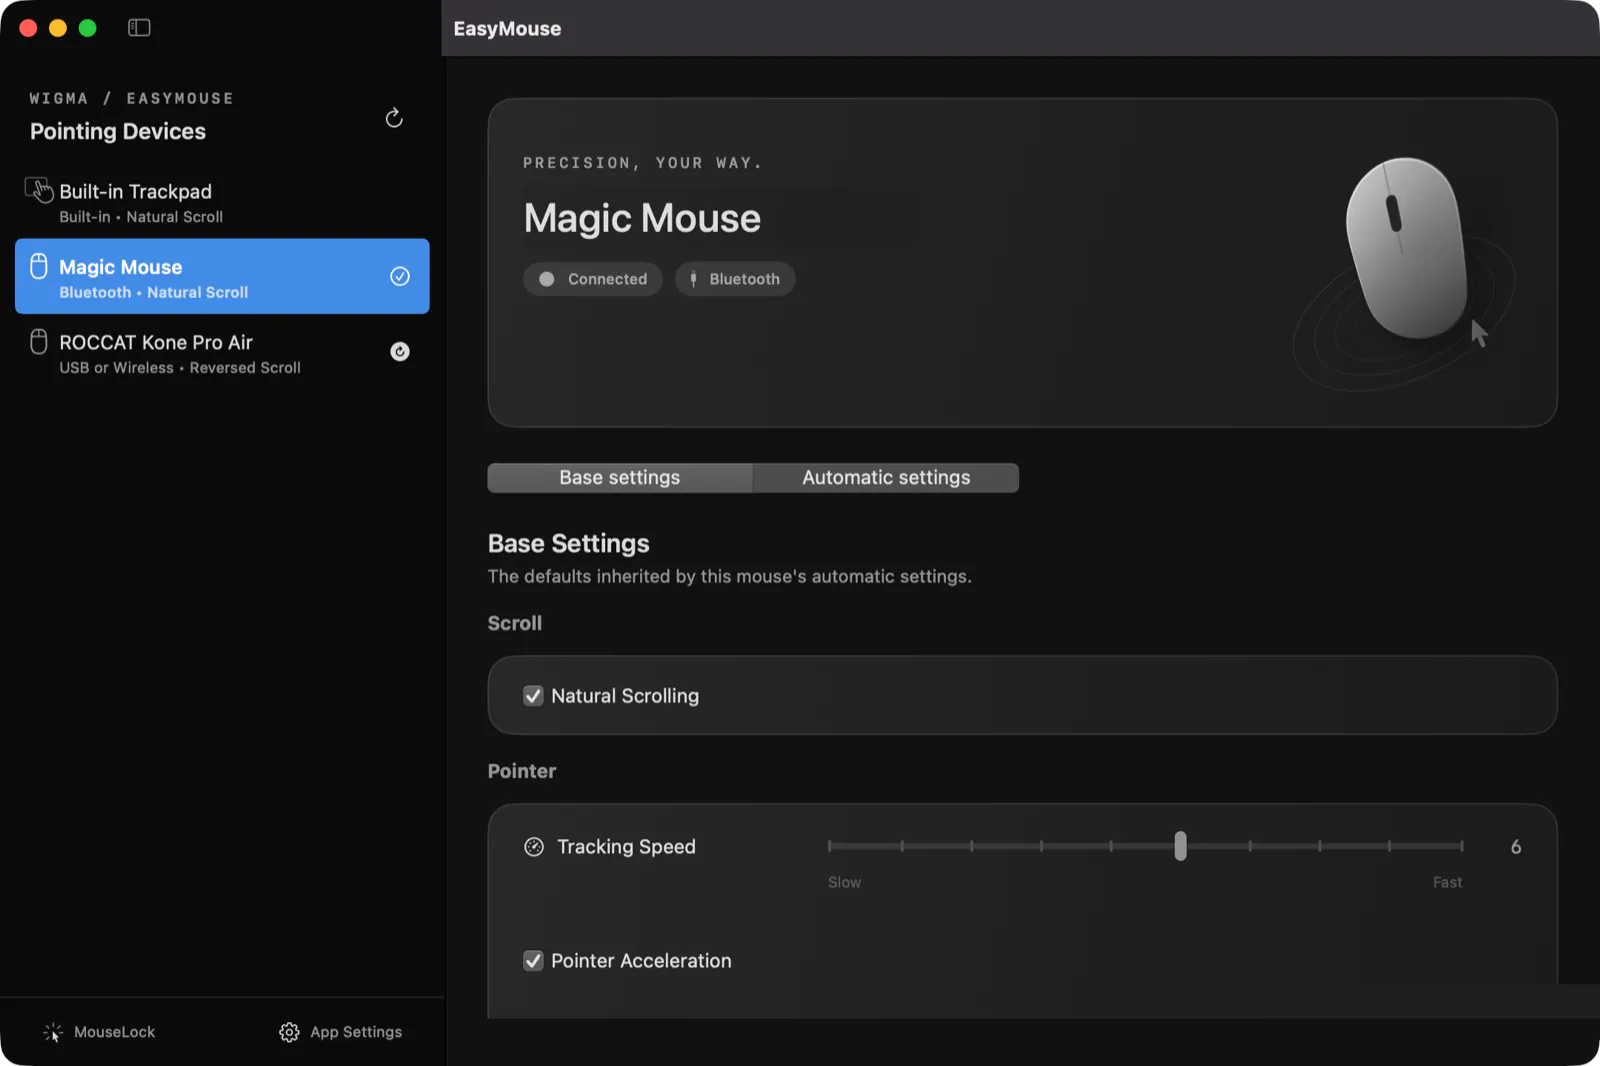Image resolution: width=1600 pixels, height=1066 pixels.
Task: Click the Pointing Devices heading
Action: coord(118,131)
